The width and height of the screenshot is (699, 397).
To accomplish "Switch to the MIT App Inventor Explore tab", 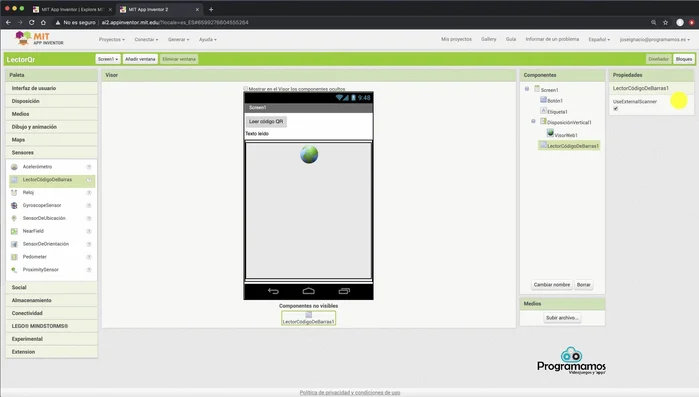I will pyautogui.click(x=72, y=9).
